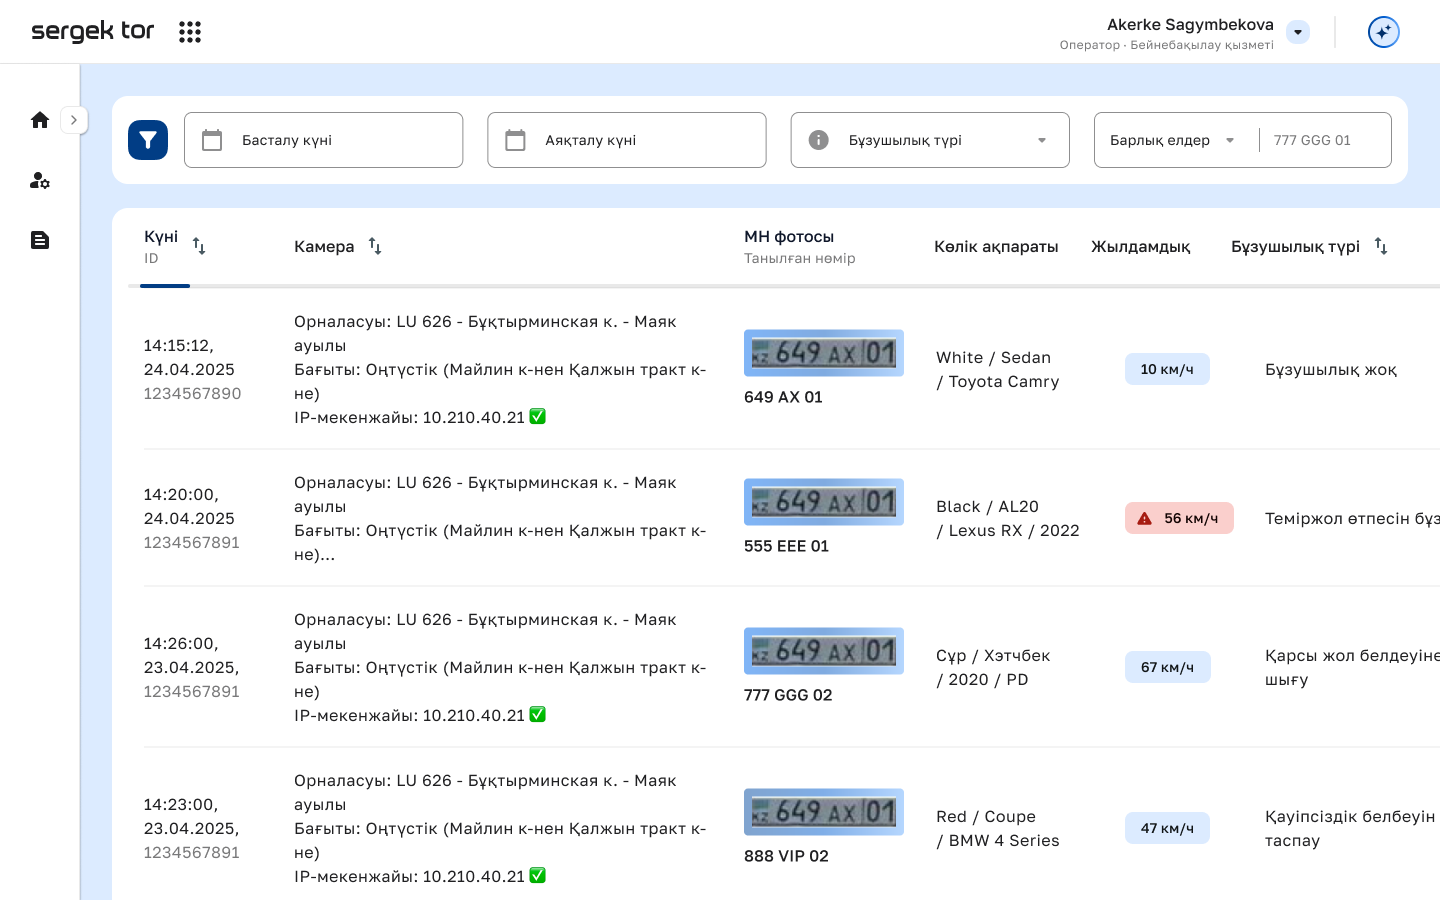This screenshot has height=900, width=1440.
Task: Expand the sidebar with chevron arrow
Action: [x=74, y=120]
